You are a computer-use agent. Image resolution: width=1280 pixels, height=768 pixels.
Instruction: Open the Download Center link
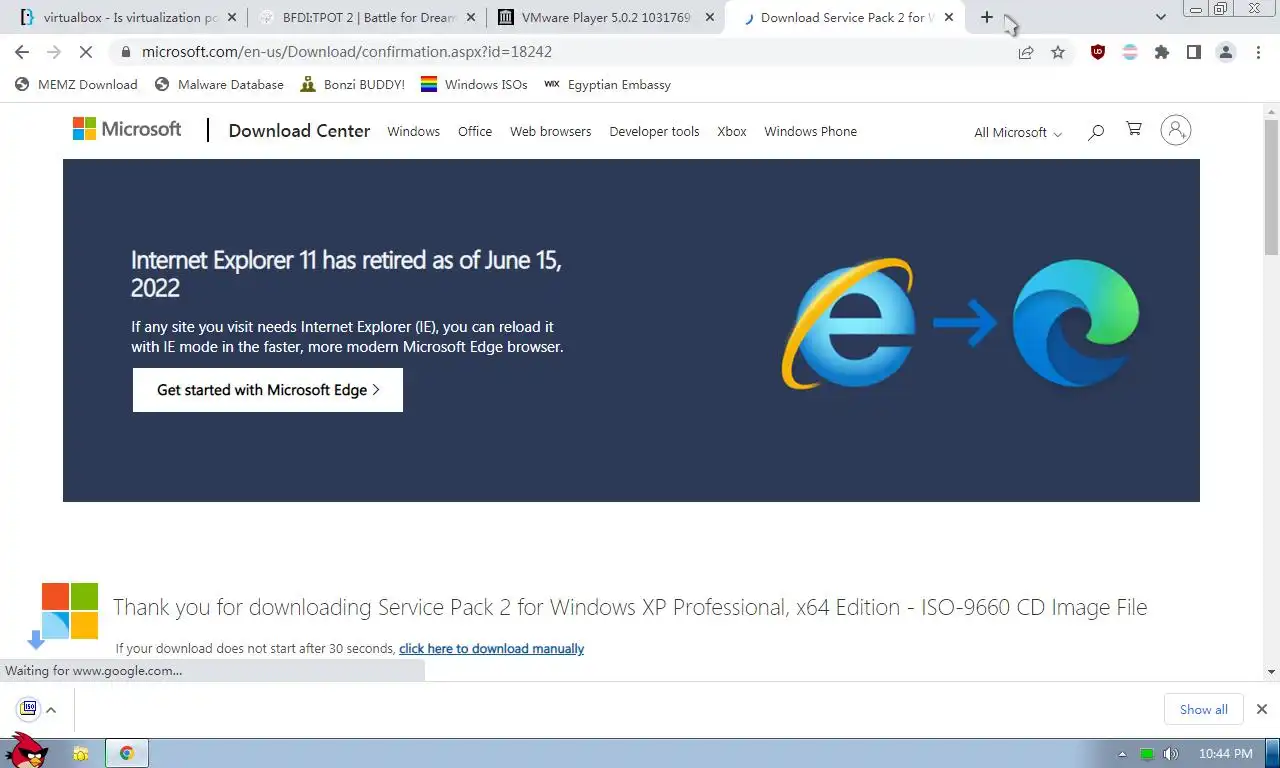299,131
